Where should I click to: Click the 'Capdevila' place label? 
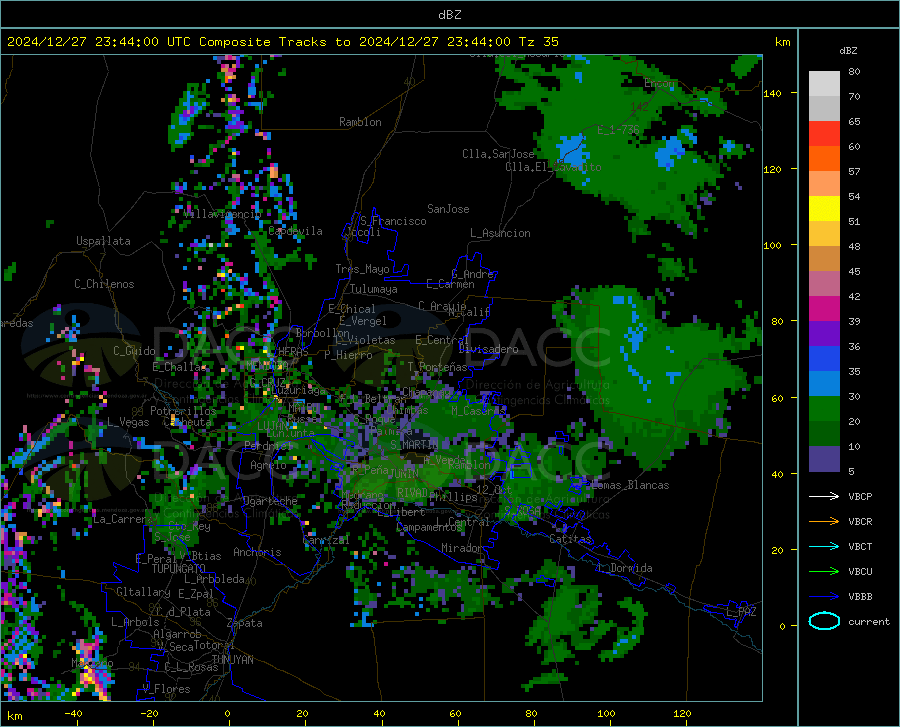pyautogui.click(x=295, y=231)
